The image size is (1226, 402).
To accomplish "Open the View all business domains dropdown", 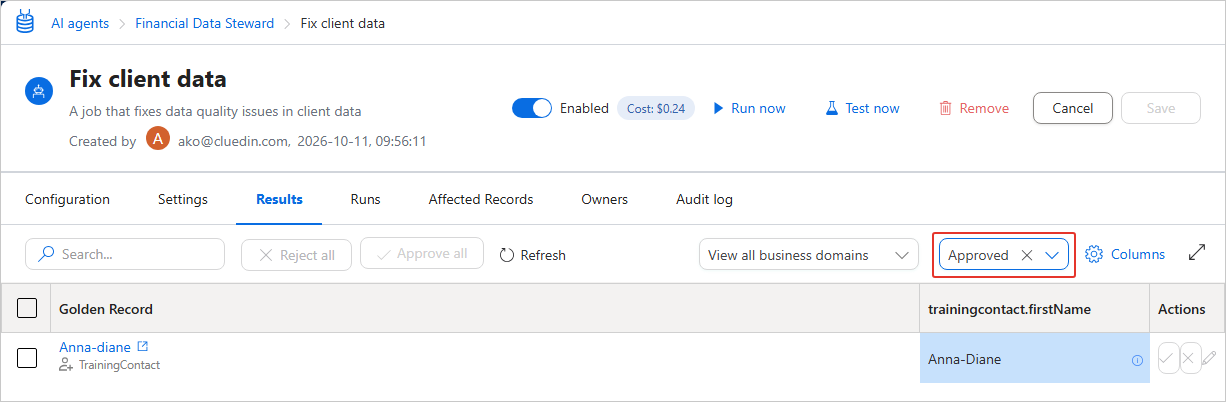I will 808,255.
